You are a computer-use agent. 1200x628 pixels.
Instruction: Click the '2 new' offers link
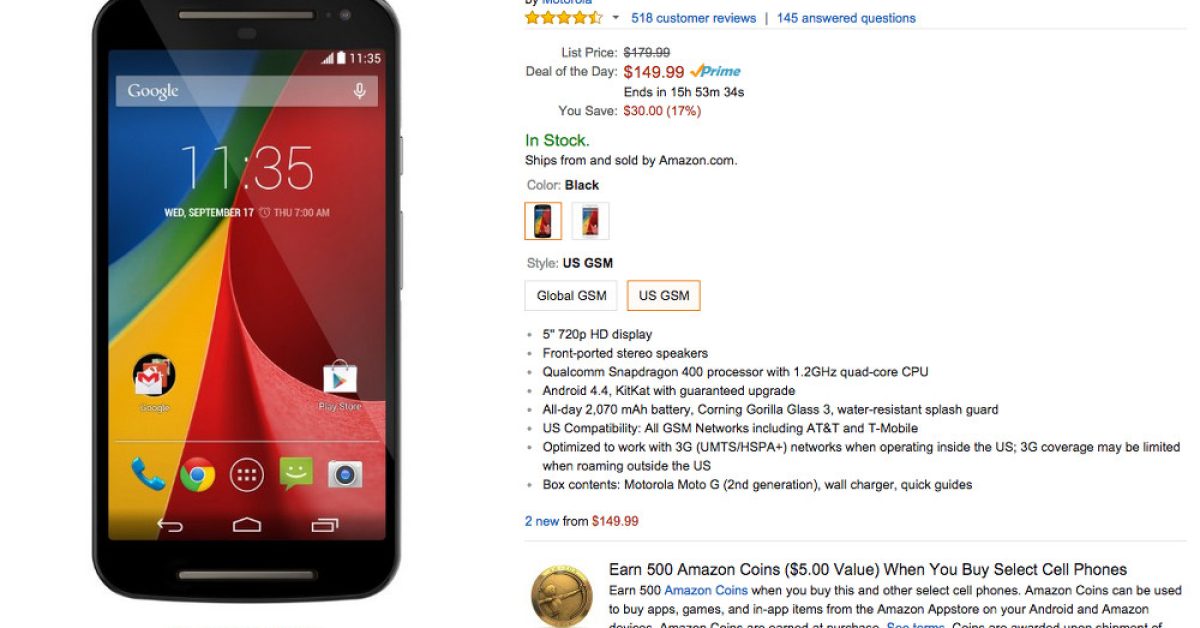[x=542, y=521]
